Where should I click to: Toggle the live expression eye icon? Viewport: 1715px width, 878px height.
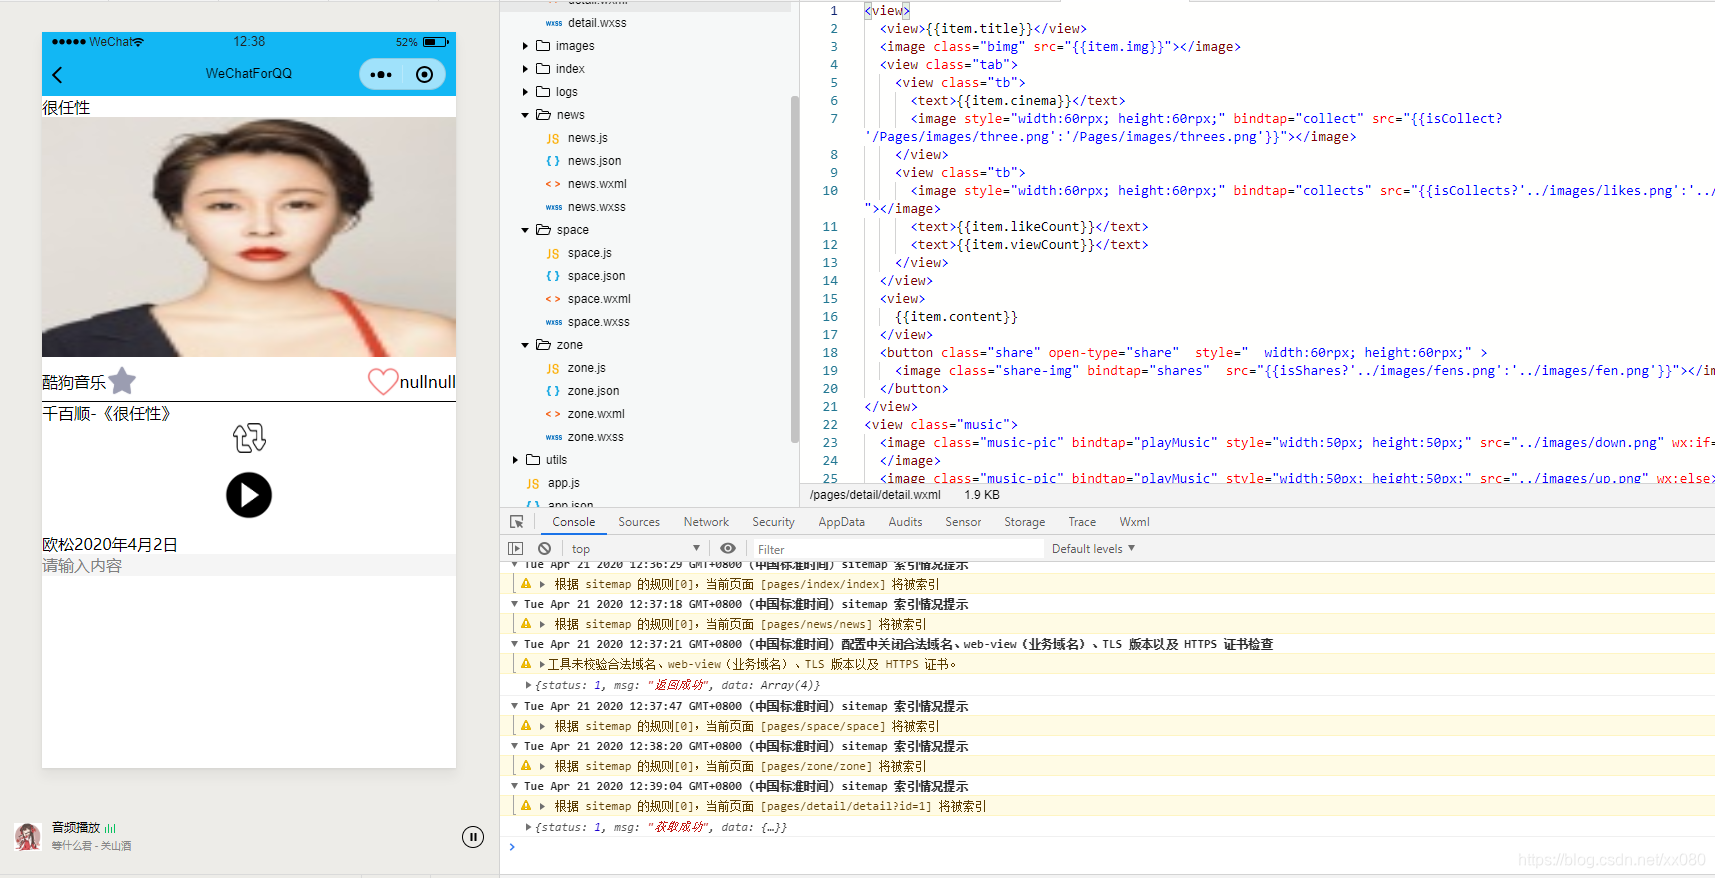point(728,549)
